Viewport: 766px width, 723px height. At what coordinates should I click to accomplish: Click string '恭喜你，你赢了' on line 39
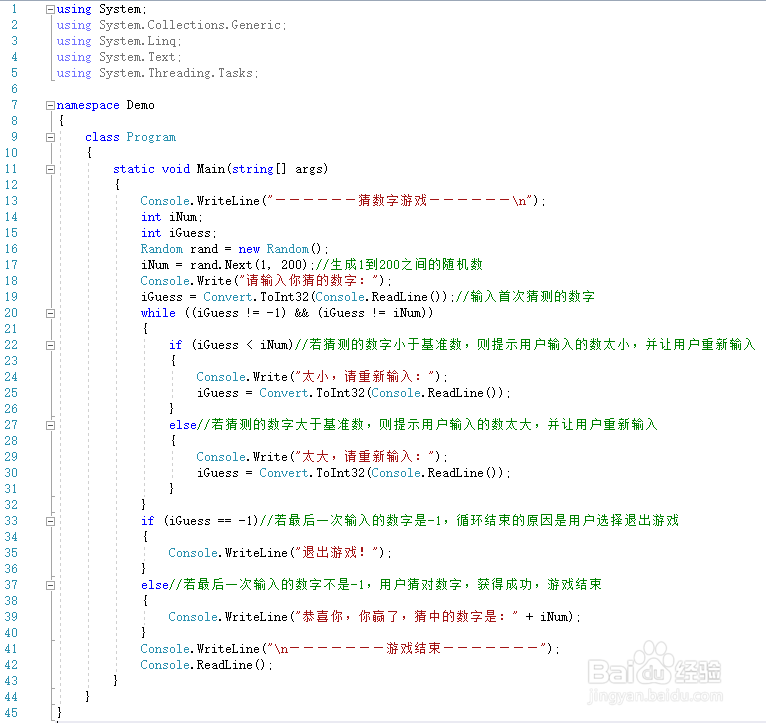click(x=351, y=617)
